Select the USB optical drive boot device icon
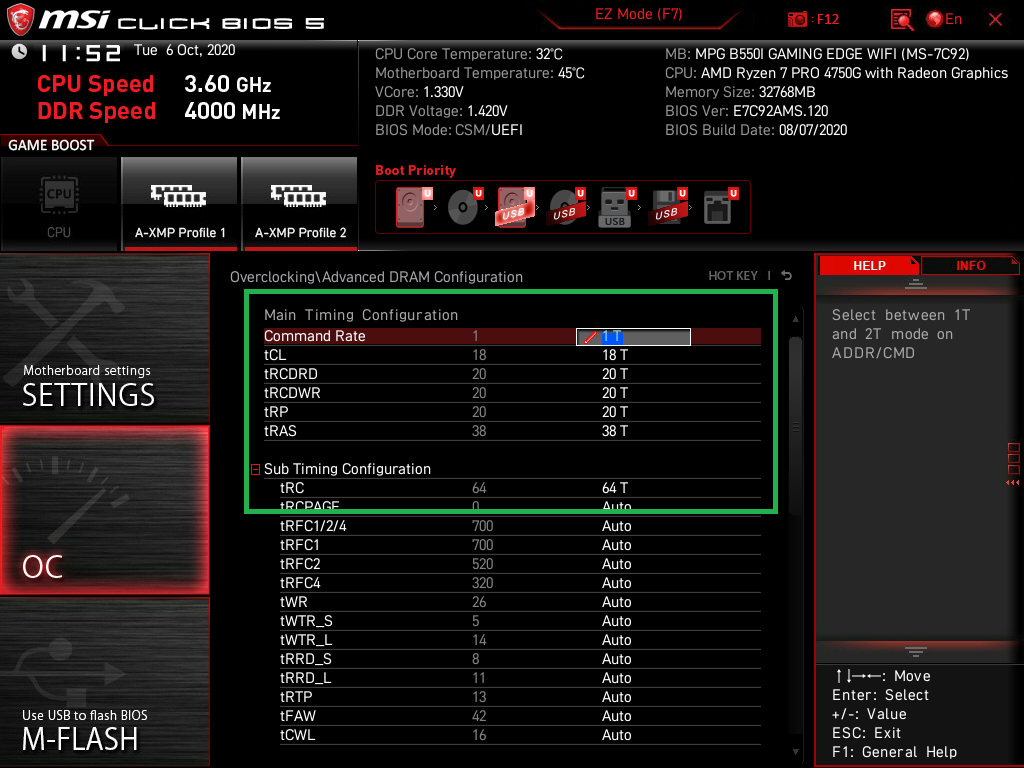 [x=566, y=207]
